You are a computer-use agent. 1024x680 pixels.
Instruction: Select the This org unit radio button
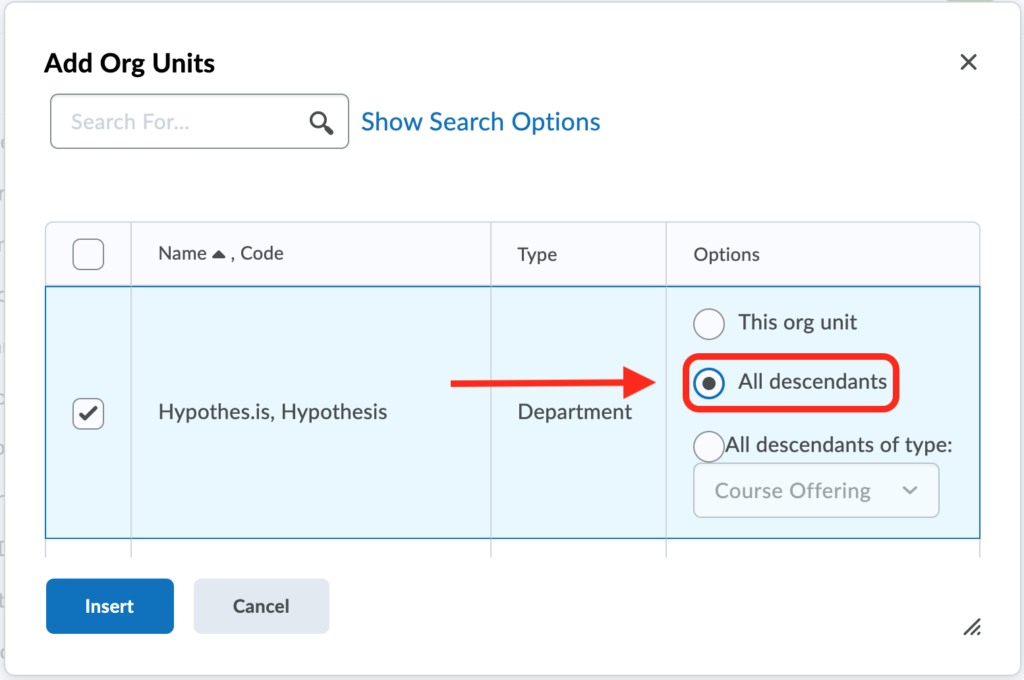[x=709, y=323]
